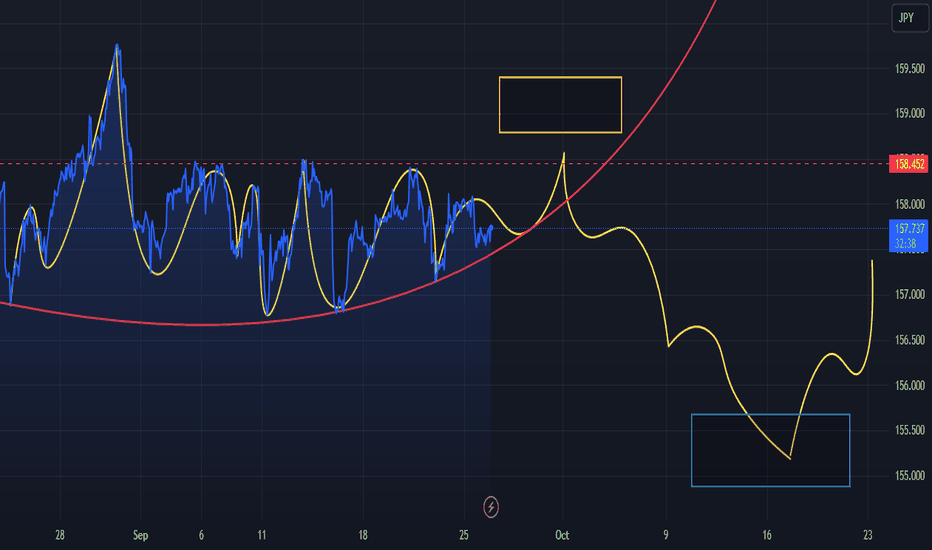Click the 28 date label on time axis
Viewport: 932px width, 550px height.
tap(59, 535)
